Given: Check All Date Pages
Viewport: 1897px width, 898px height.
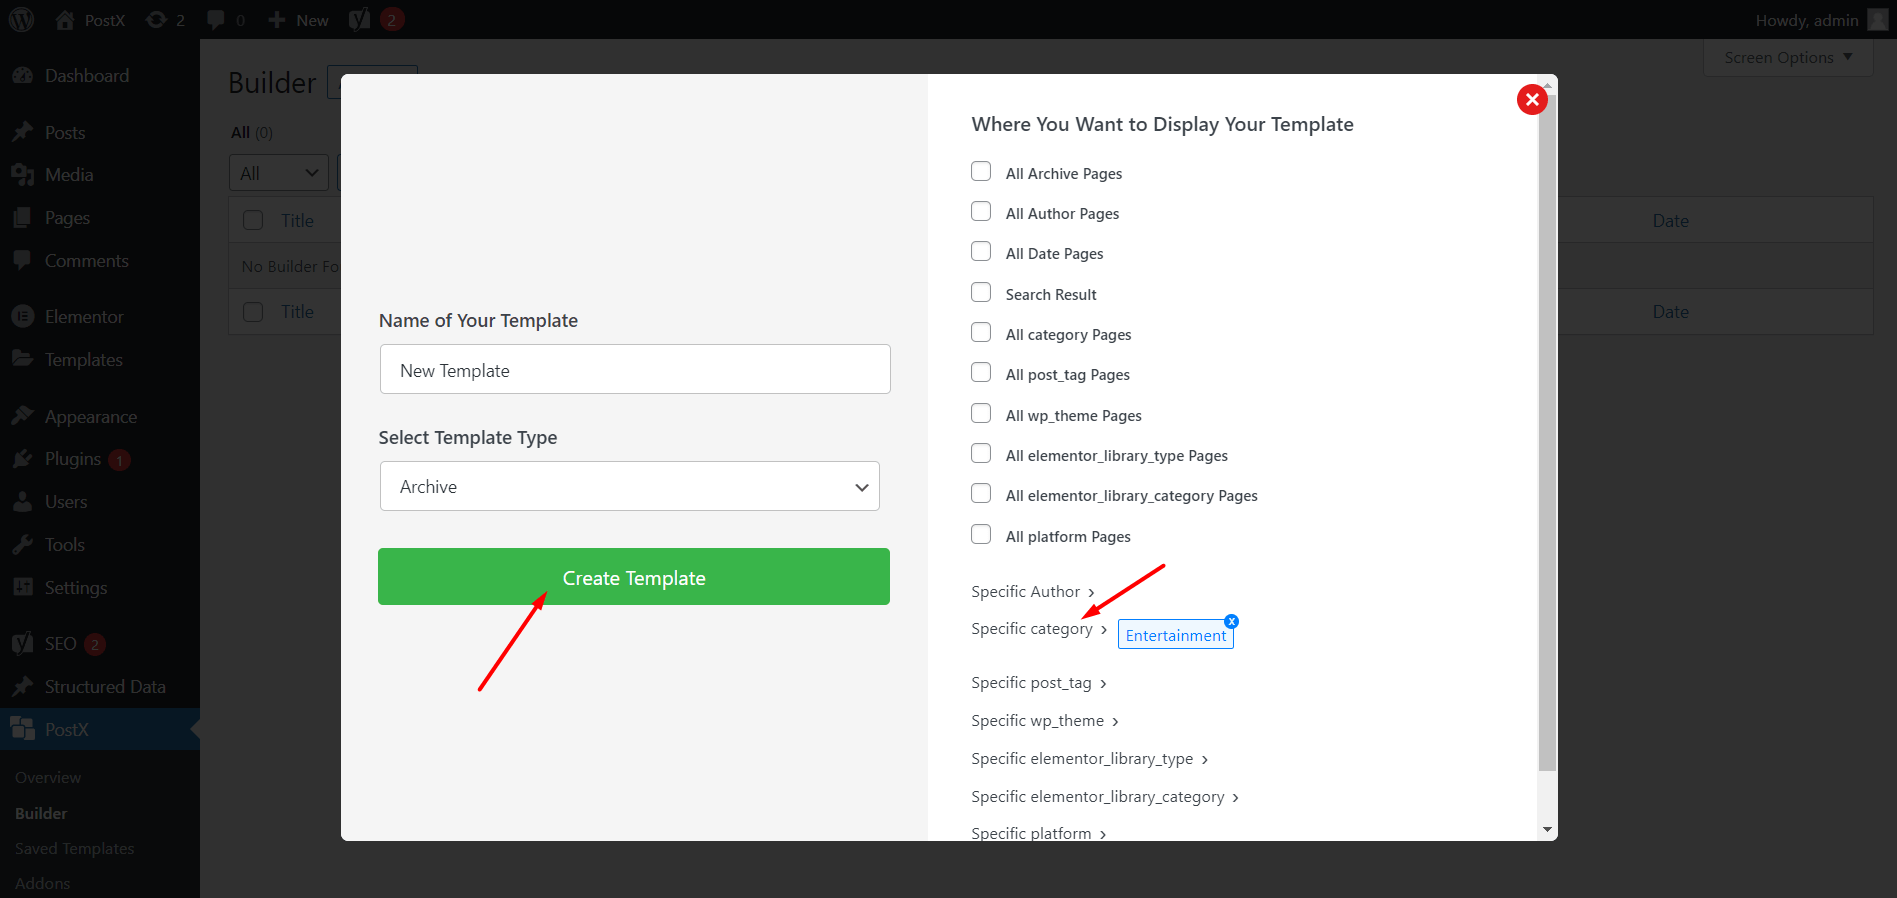Looking at the screenshot, I should [x=981, y=252].
